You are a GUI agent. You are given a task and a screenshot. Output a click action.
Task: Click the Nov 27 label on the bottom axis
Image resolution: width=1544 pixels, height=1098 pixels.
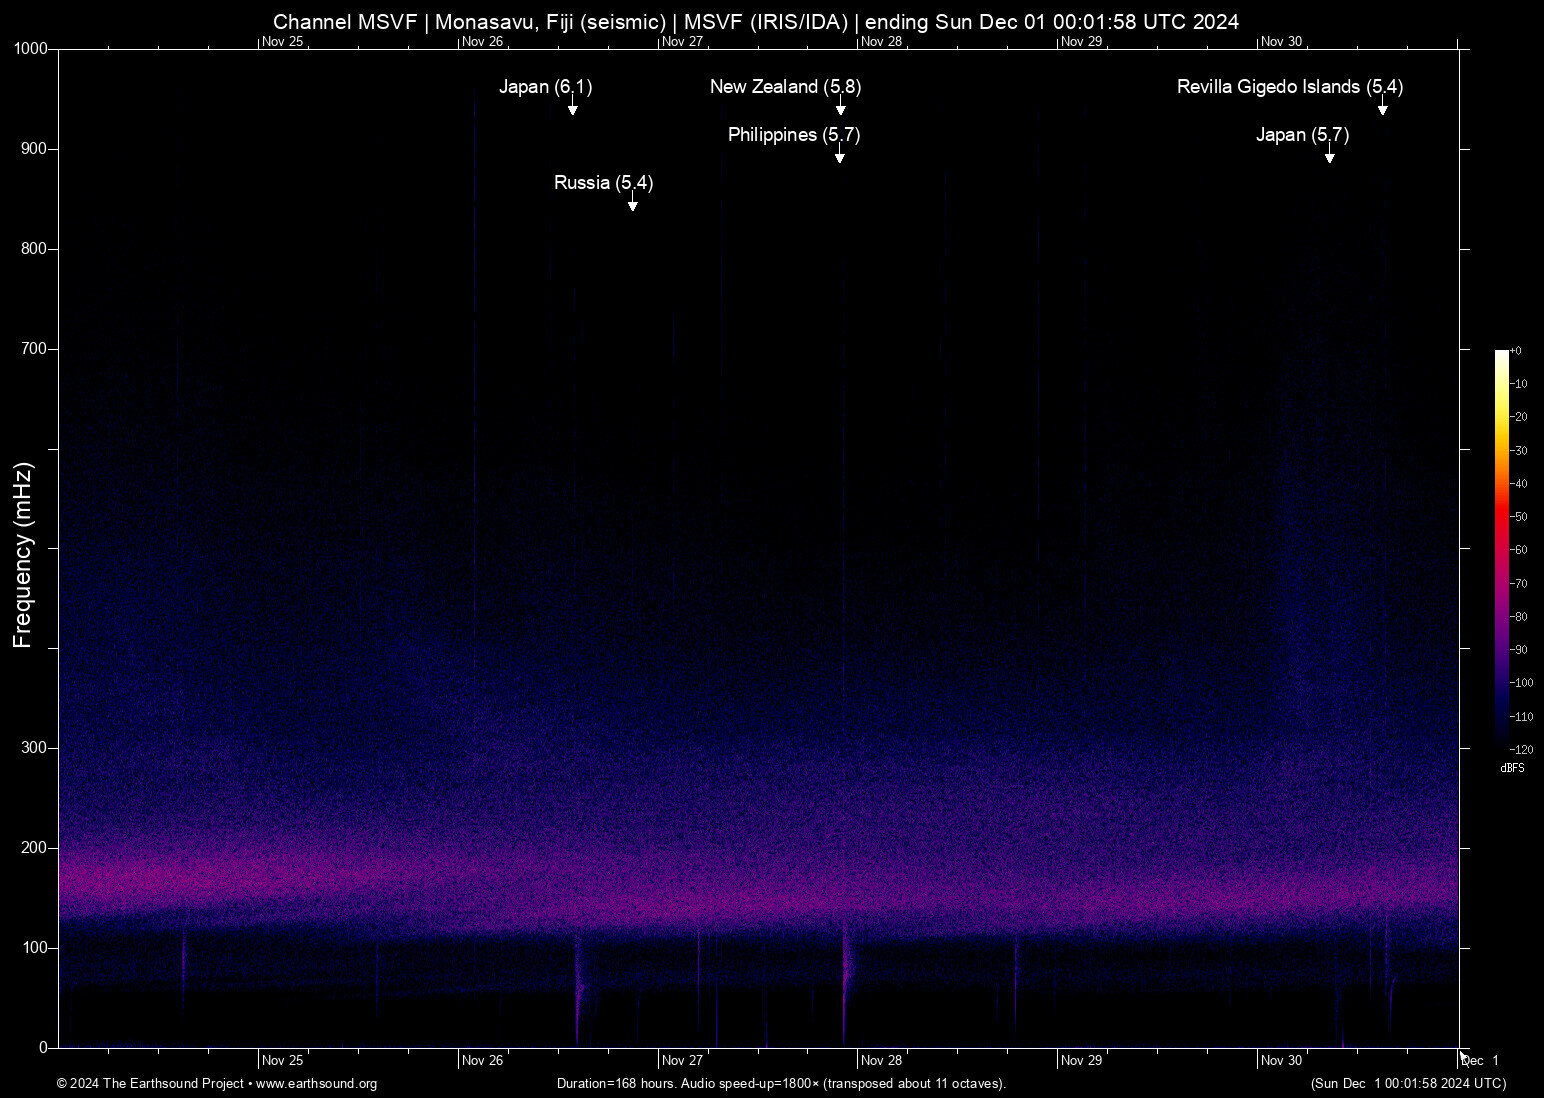coord(682,1061)
